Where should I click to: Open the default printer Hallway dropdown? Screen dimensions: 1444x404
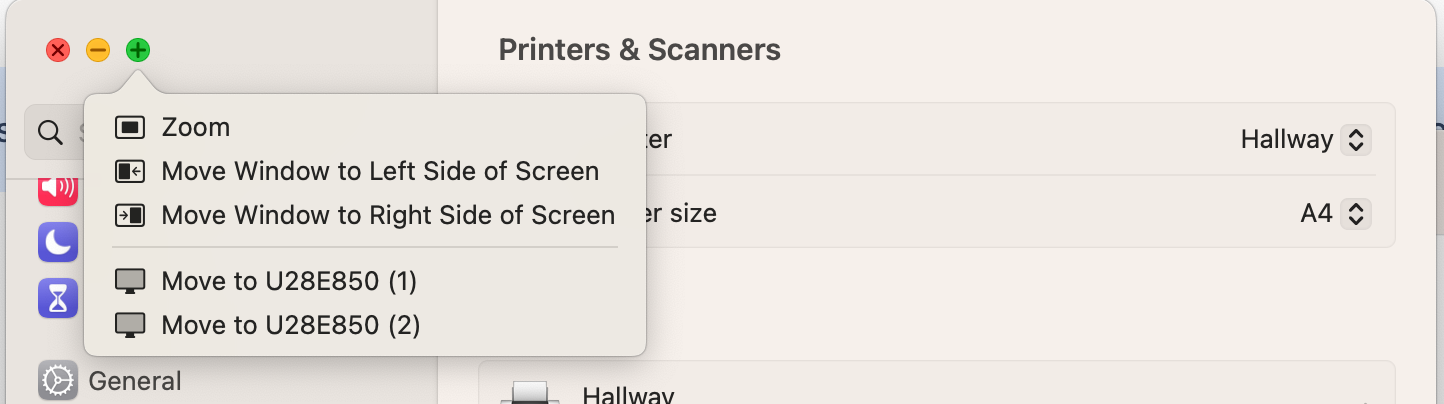[x=1304, y=139]
